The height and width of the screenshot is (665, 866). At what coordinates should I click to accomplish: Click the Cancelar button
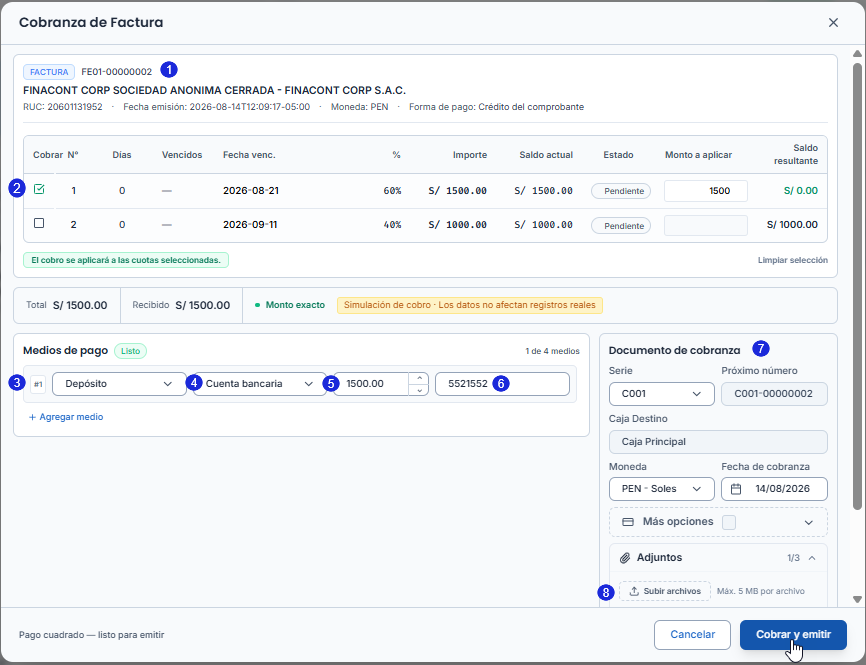click(693, 635)
